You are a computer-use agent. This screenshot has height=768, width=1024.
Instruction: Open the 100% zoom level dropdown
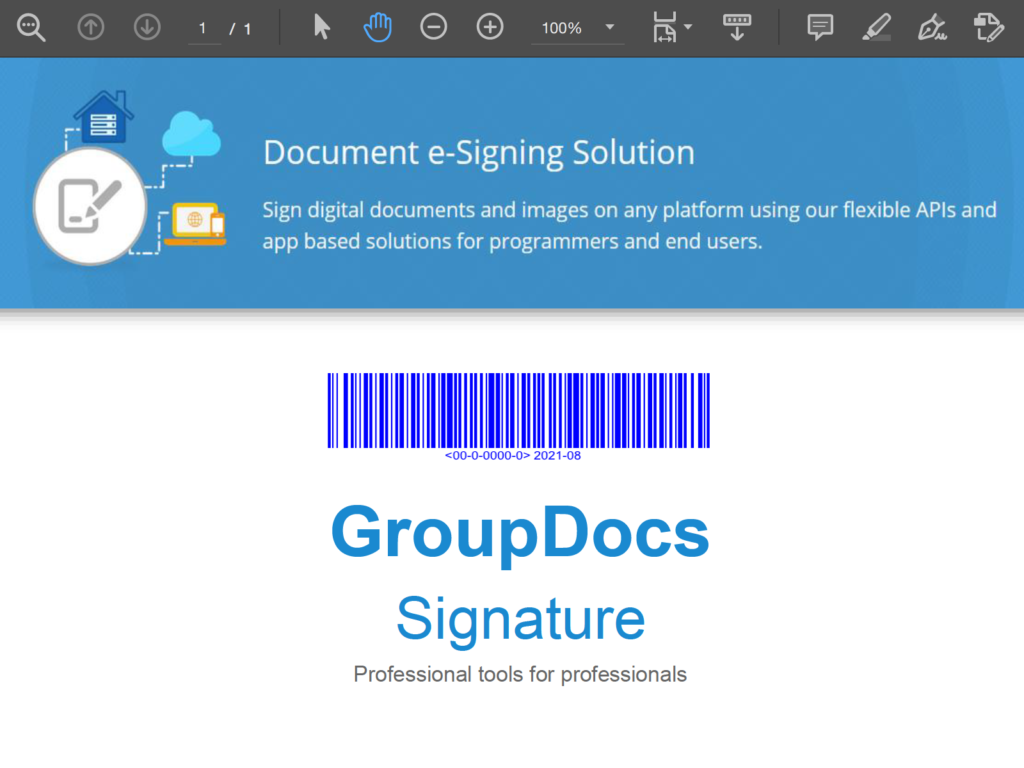point(577,28)
